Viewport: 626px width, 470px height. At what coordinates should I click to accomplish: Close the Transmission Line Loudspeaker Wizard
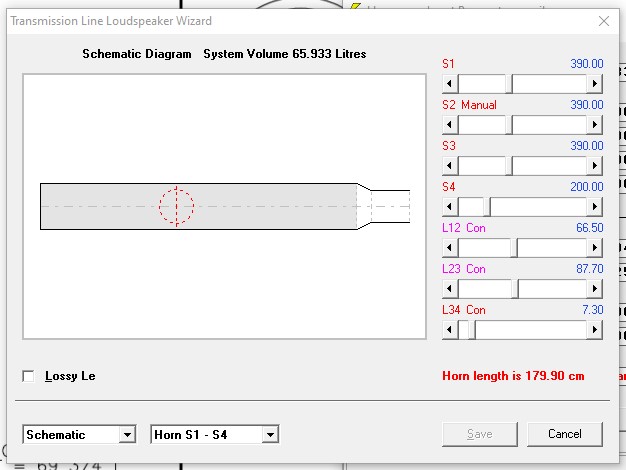coord(604,21)
